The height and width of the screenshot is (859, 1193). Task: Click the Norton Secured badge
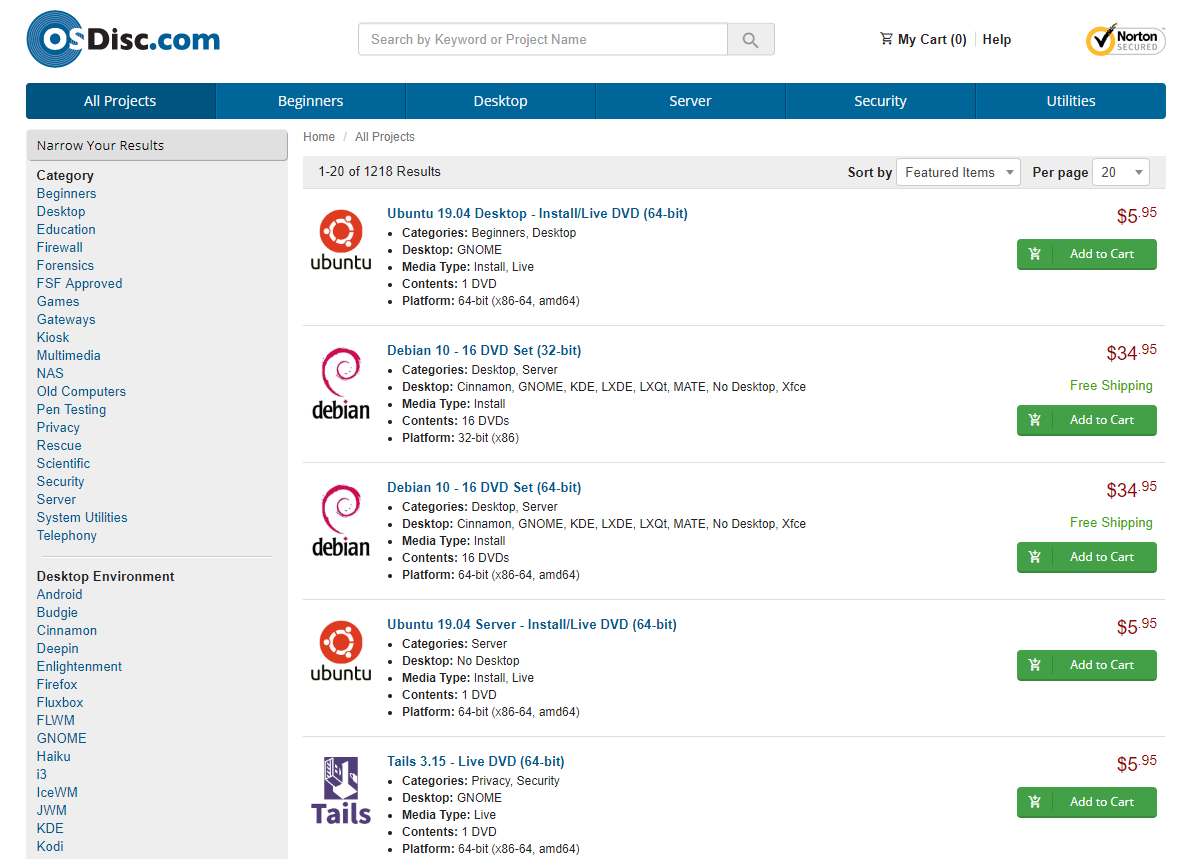(x=1125, y=40)
